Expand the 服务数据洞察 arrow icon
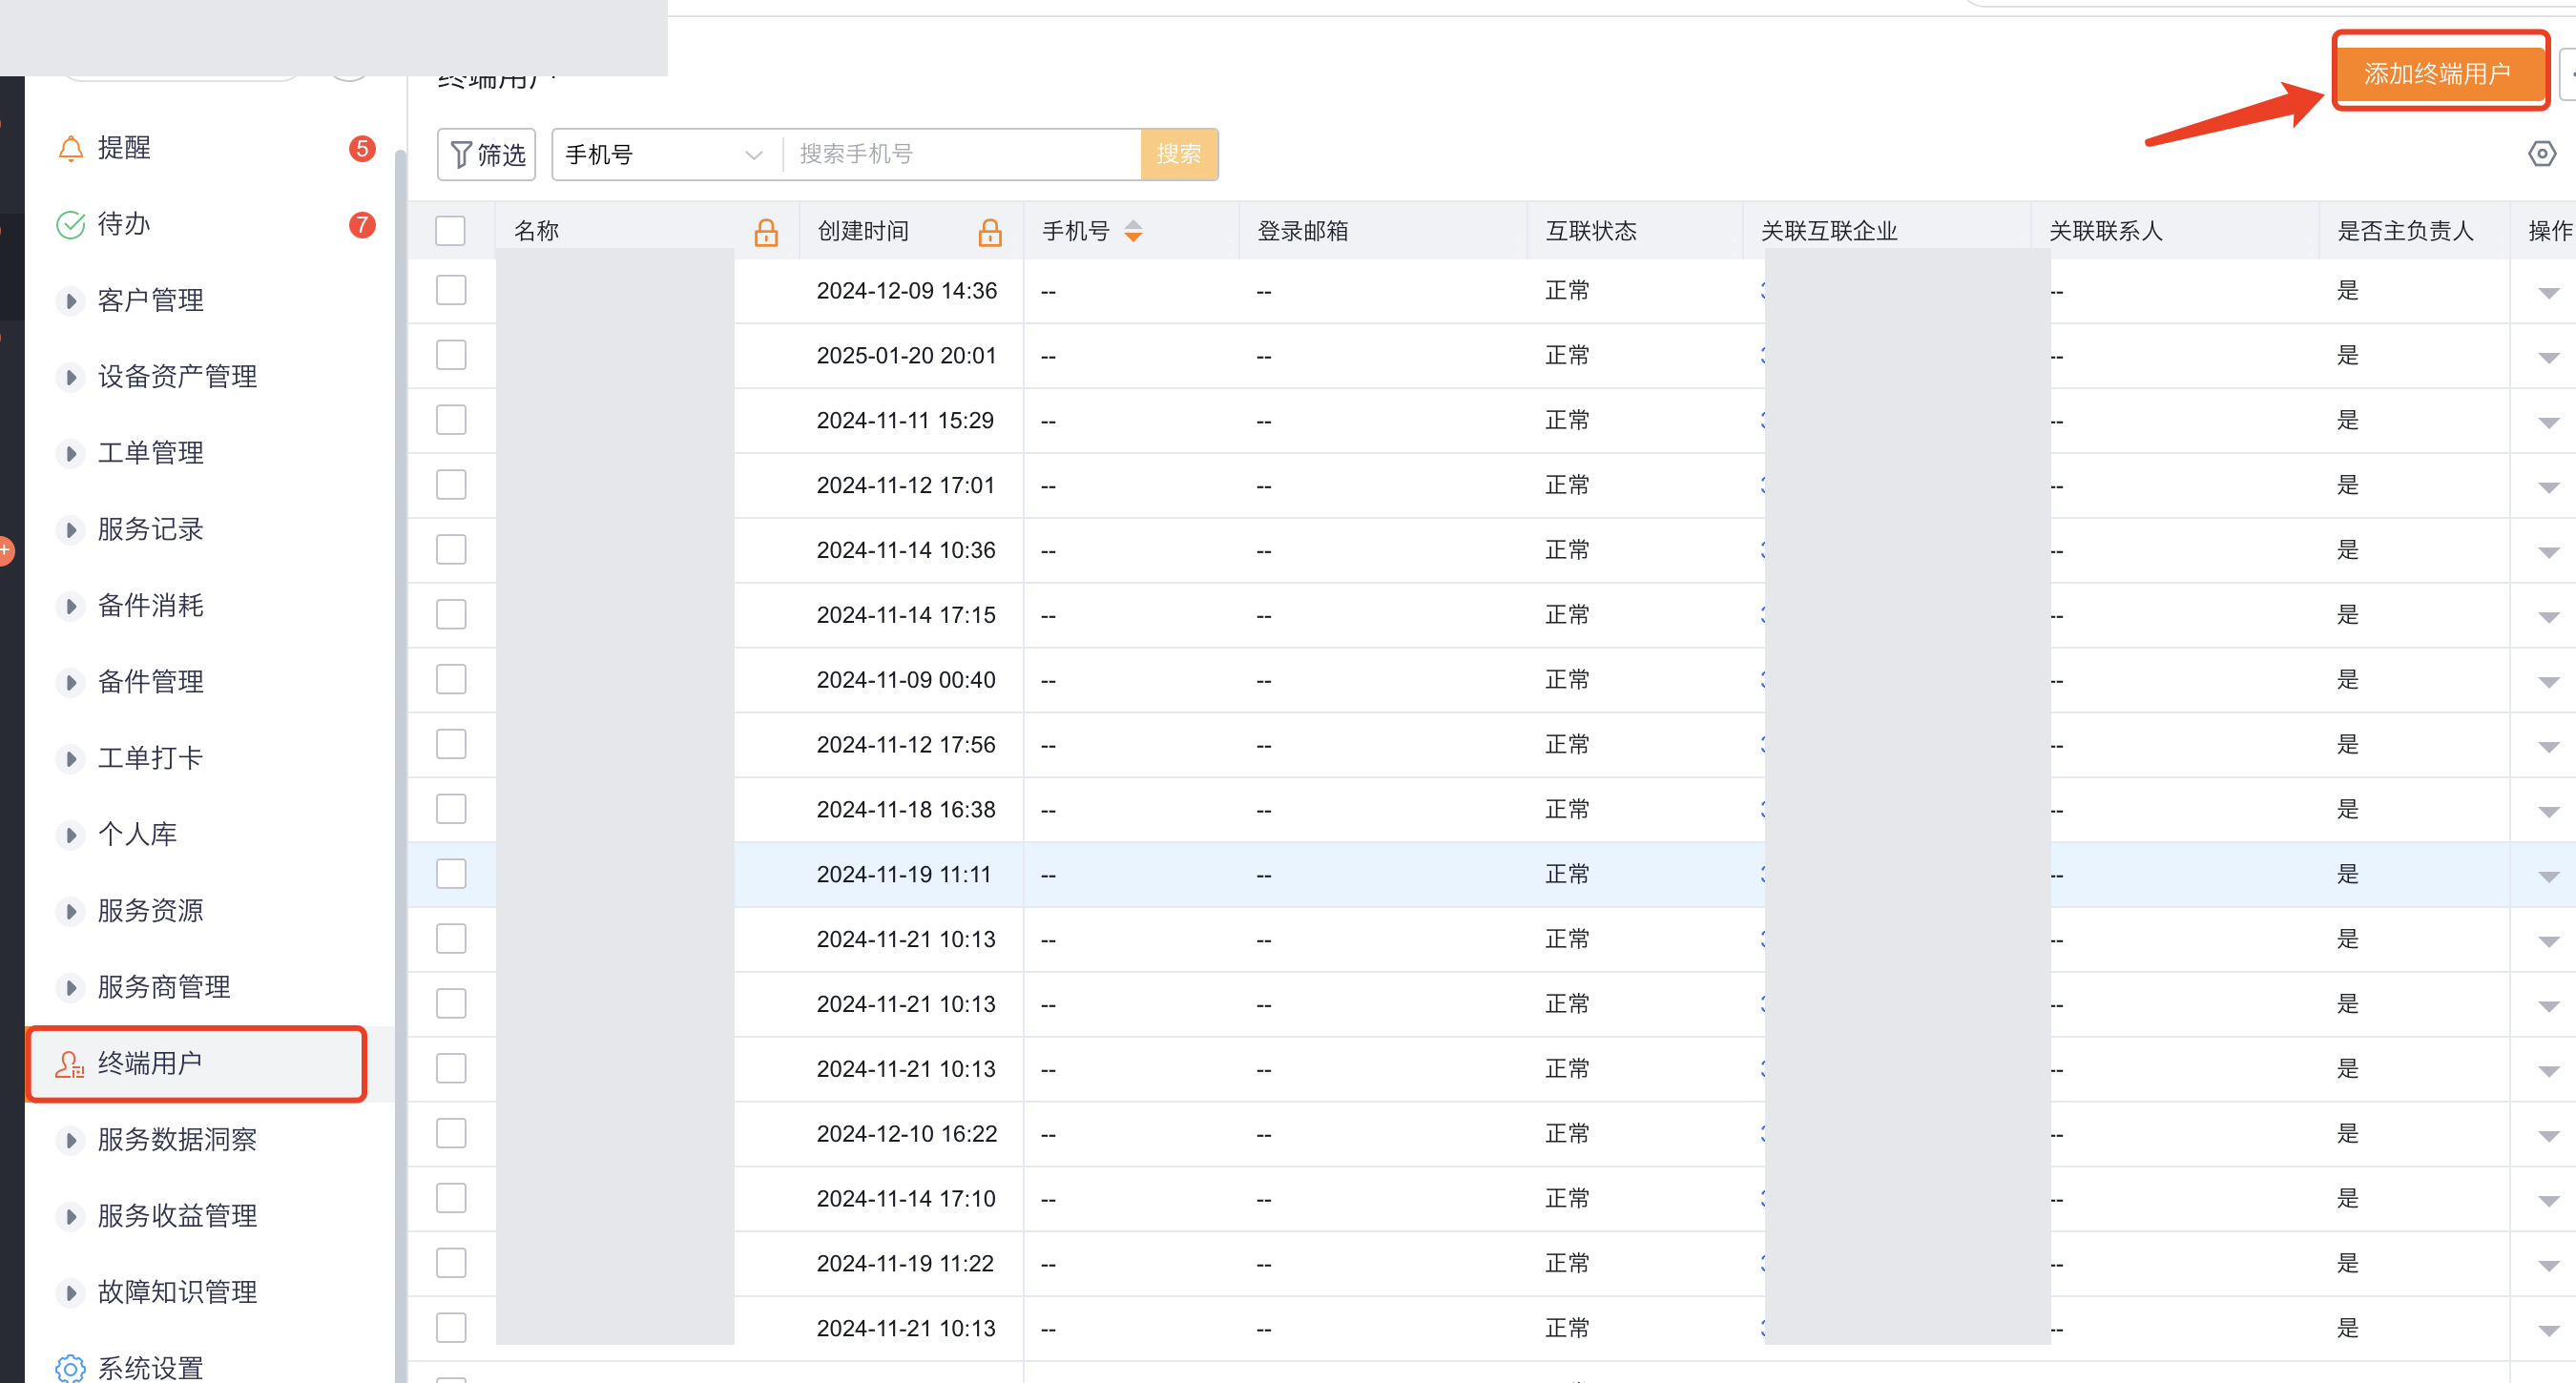The width and height of the screenshot is (2576, 1383). (70, 1140)
